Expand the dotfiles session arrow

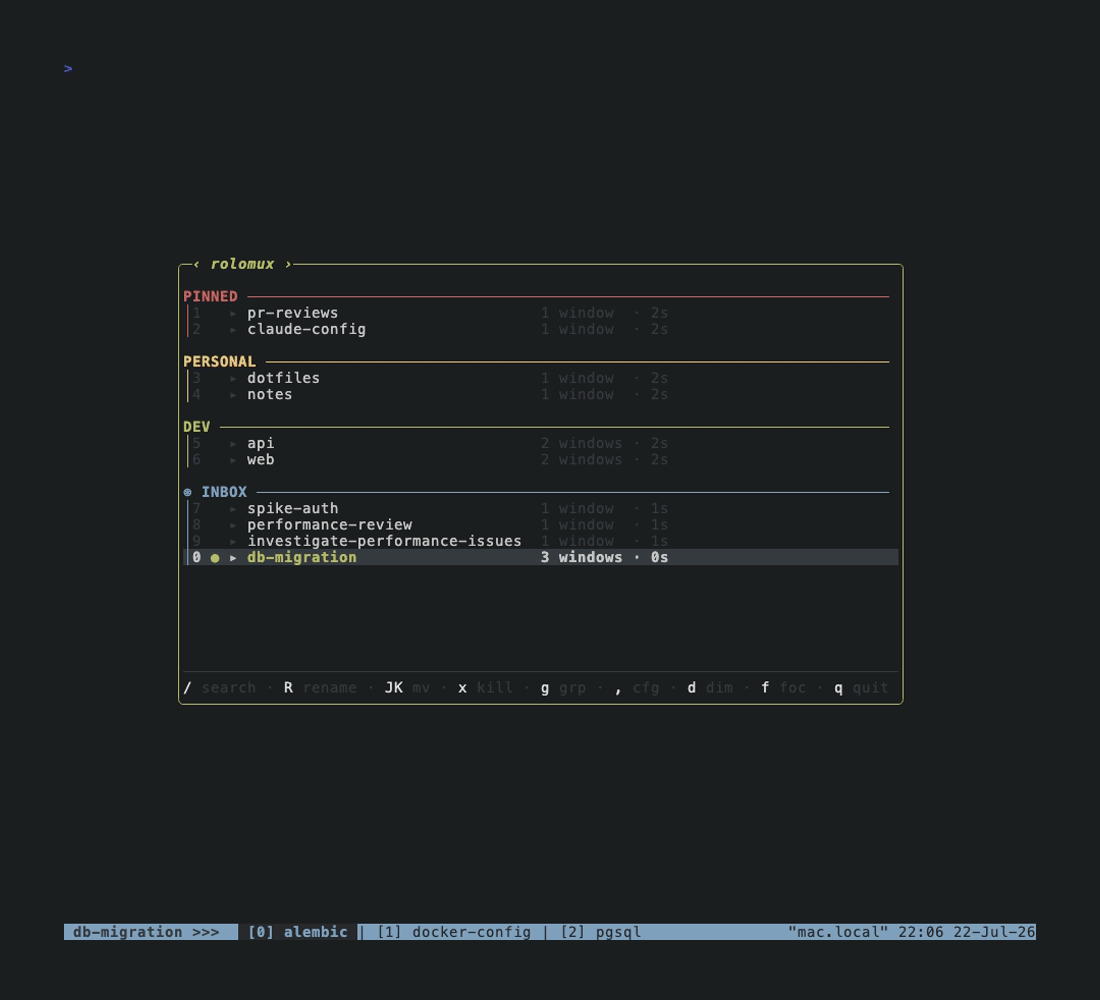click(x=233, y=379)
